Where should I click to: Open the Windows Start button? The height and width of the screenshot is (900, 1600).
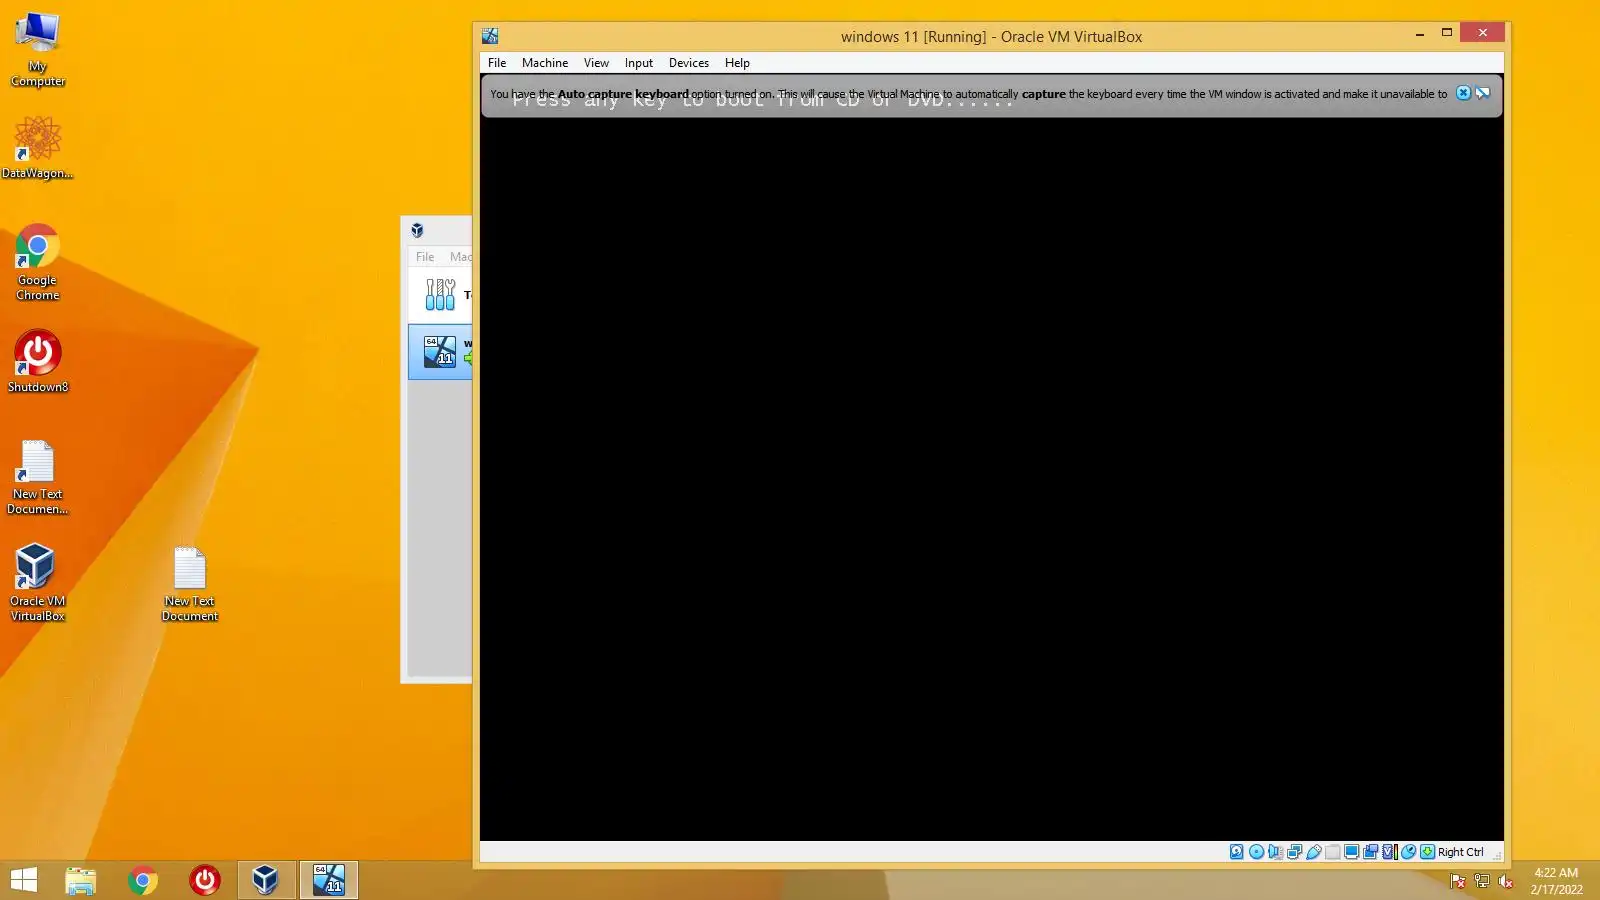pyautogui.click(x=24, y=880)
